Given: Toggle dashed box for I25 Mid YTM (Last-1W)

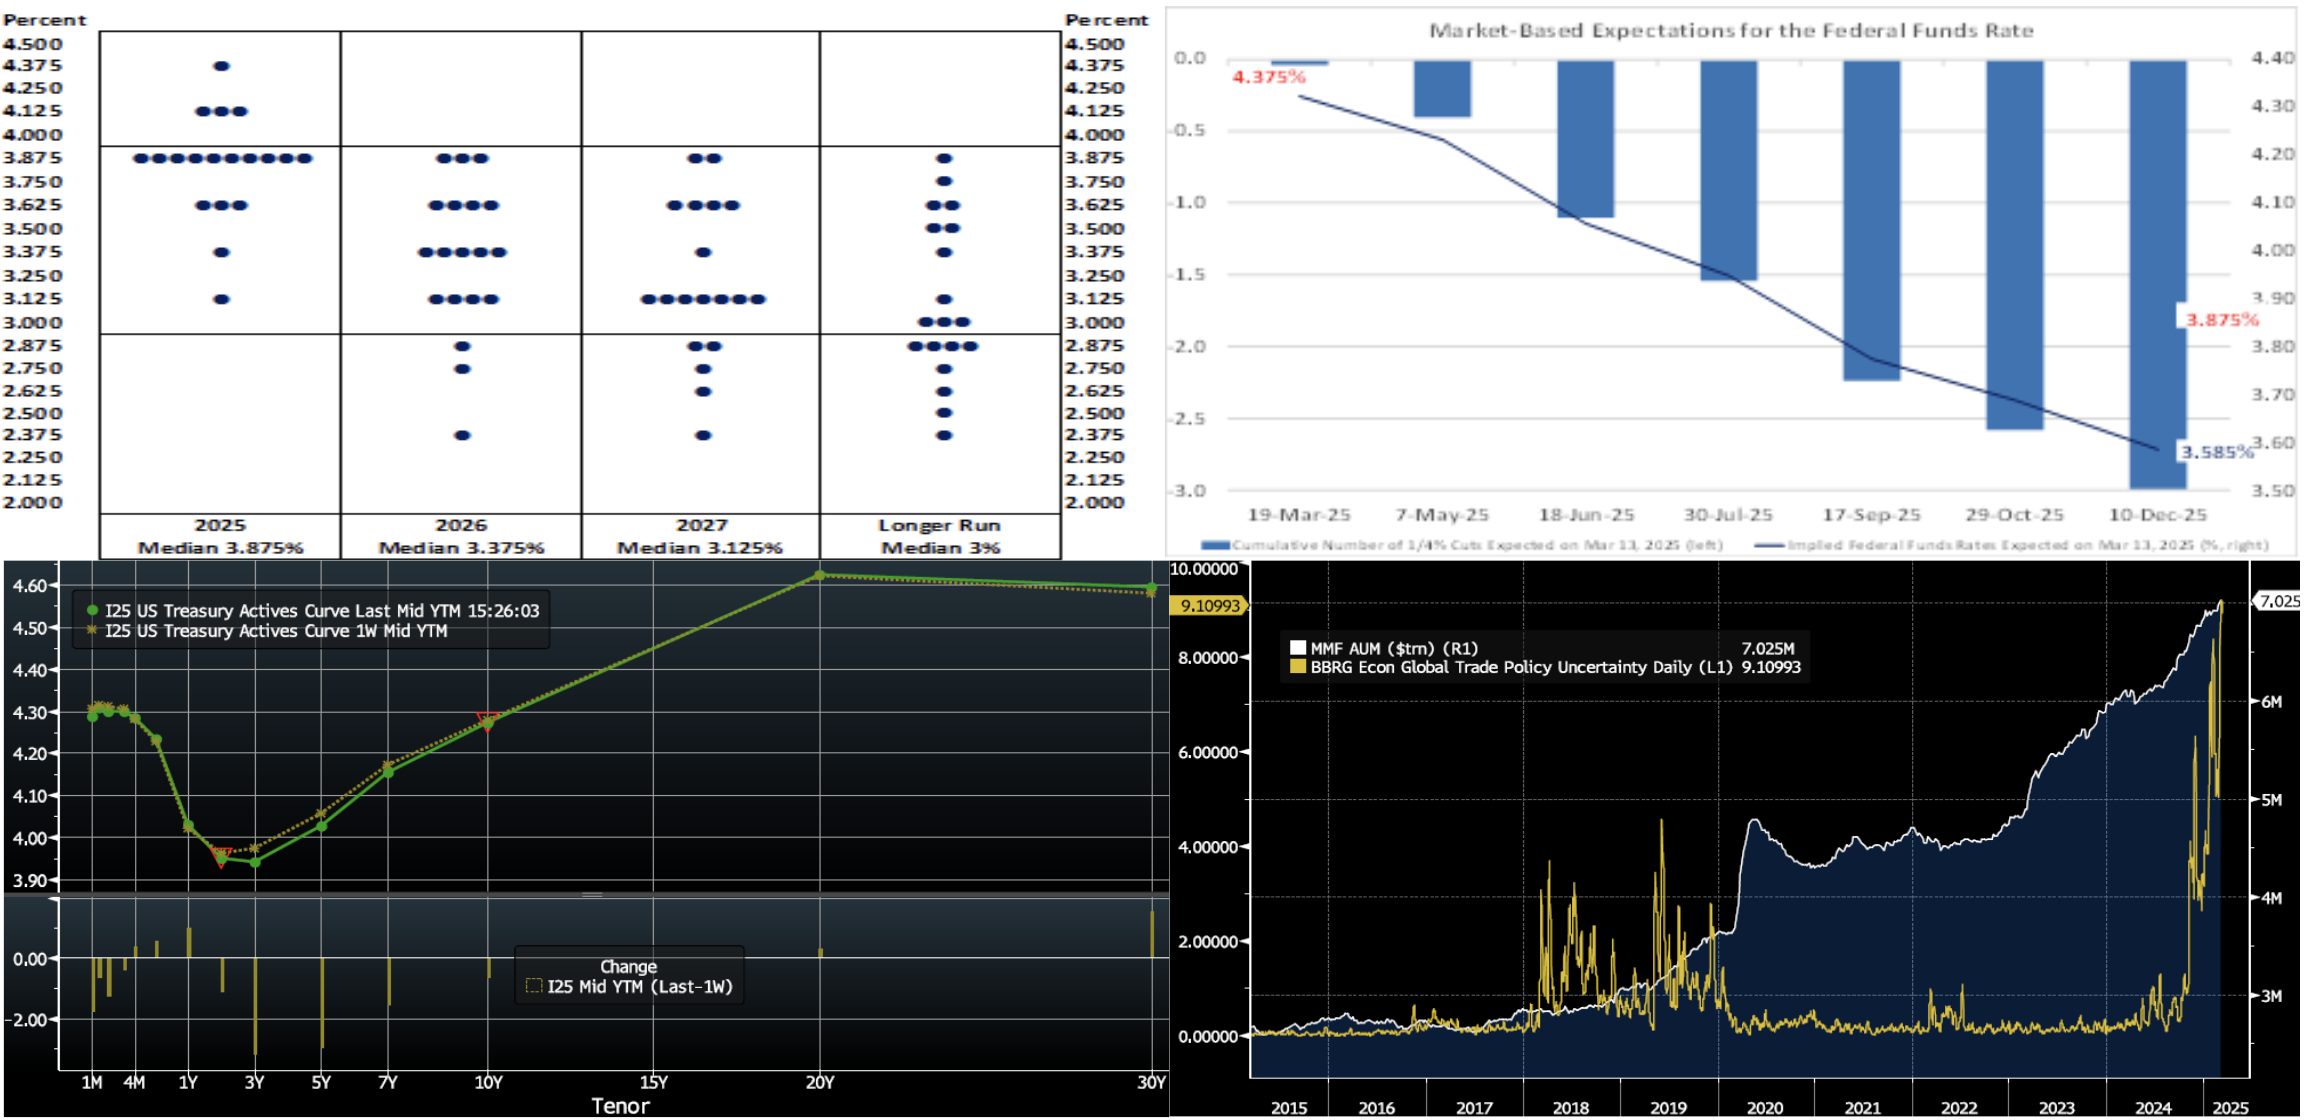Looking at the screenshot, I should click(534, 986).
